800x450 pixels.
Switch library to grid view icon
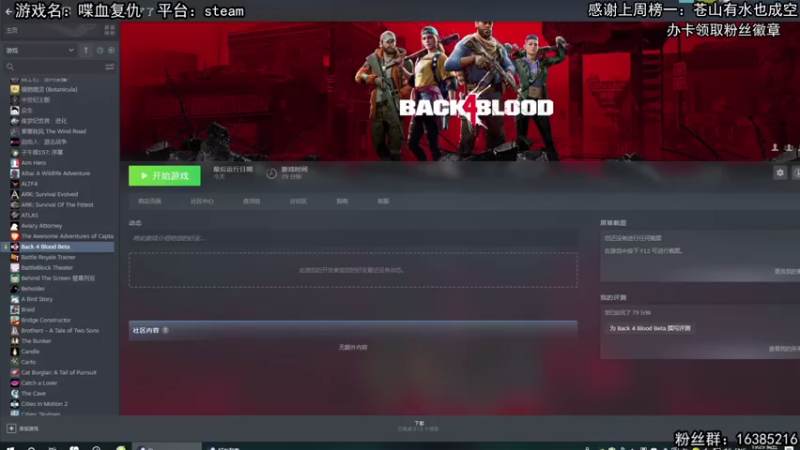coord(109,31)
